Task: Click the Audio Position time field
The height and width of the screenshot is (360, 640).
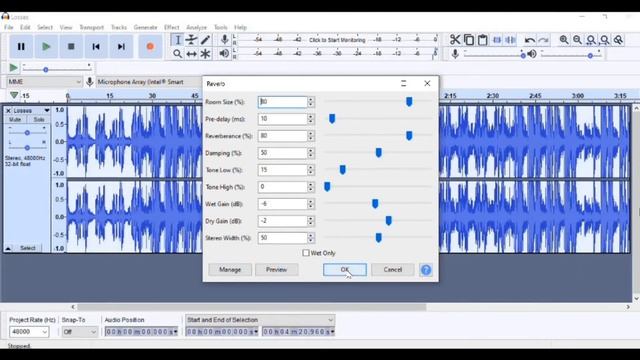Action: (x=141, y=332)
